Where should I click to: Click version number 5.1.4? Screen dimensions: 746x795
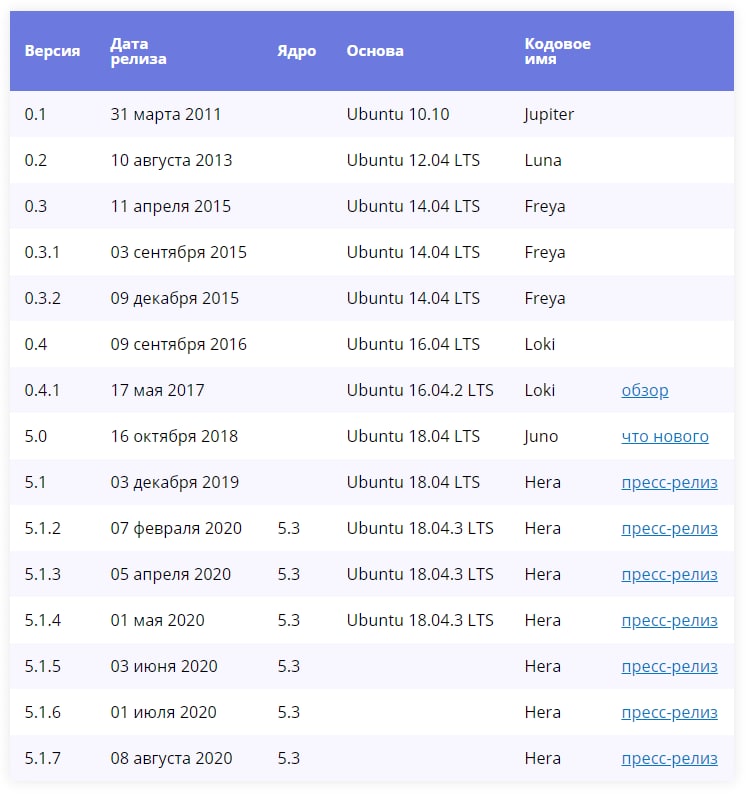click(42, 620)
